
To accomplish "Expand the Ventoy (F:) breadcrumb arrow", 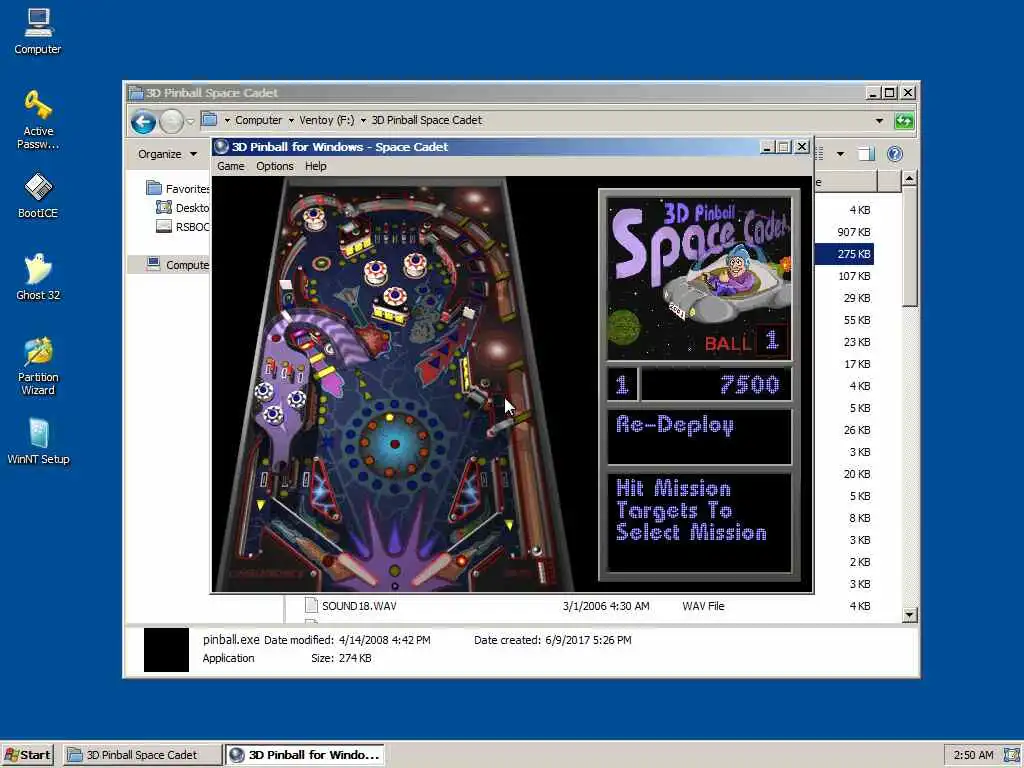I will coord(291,120).
